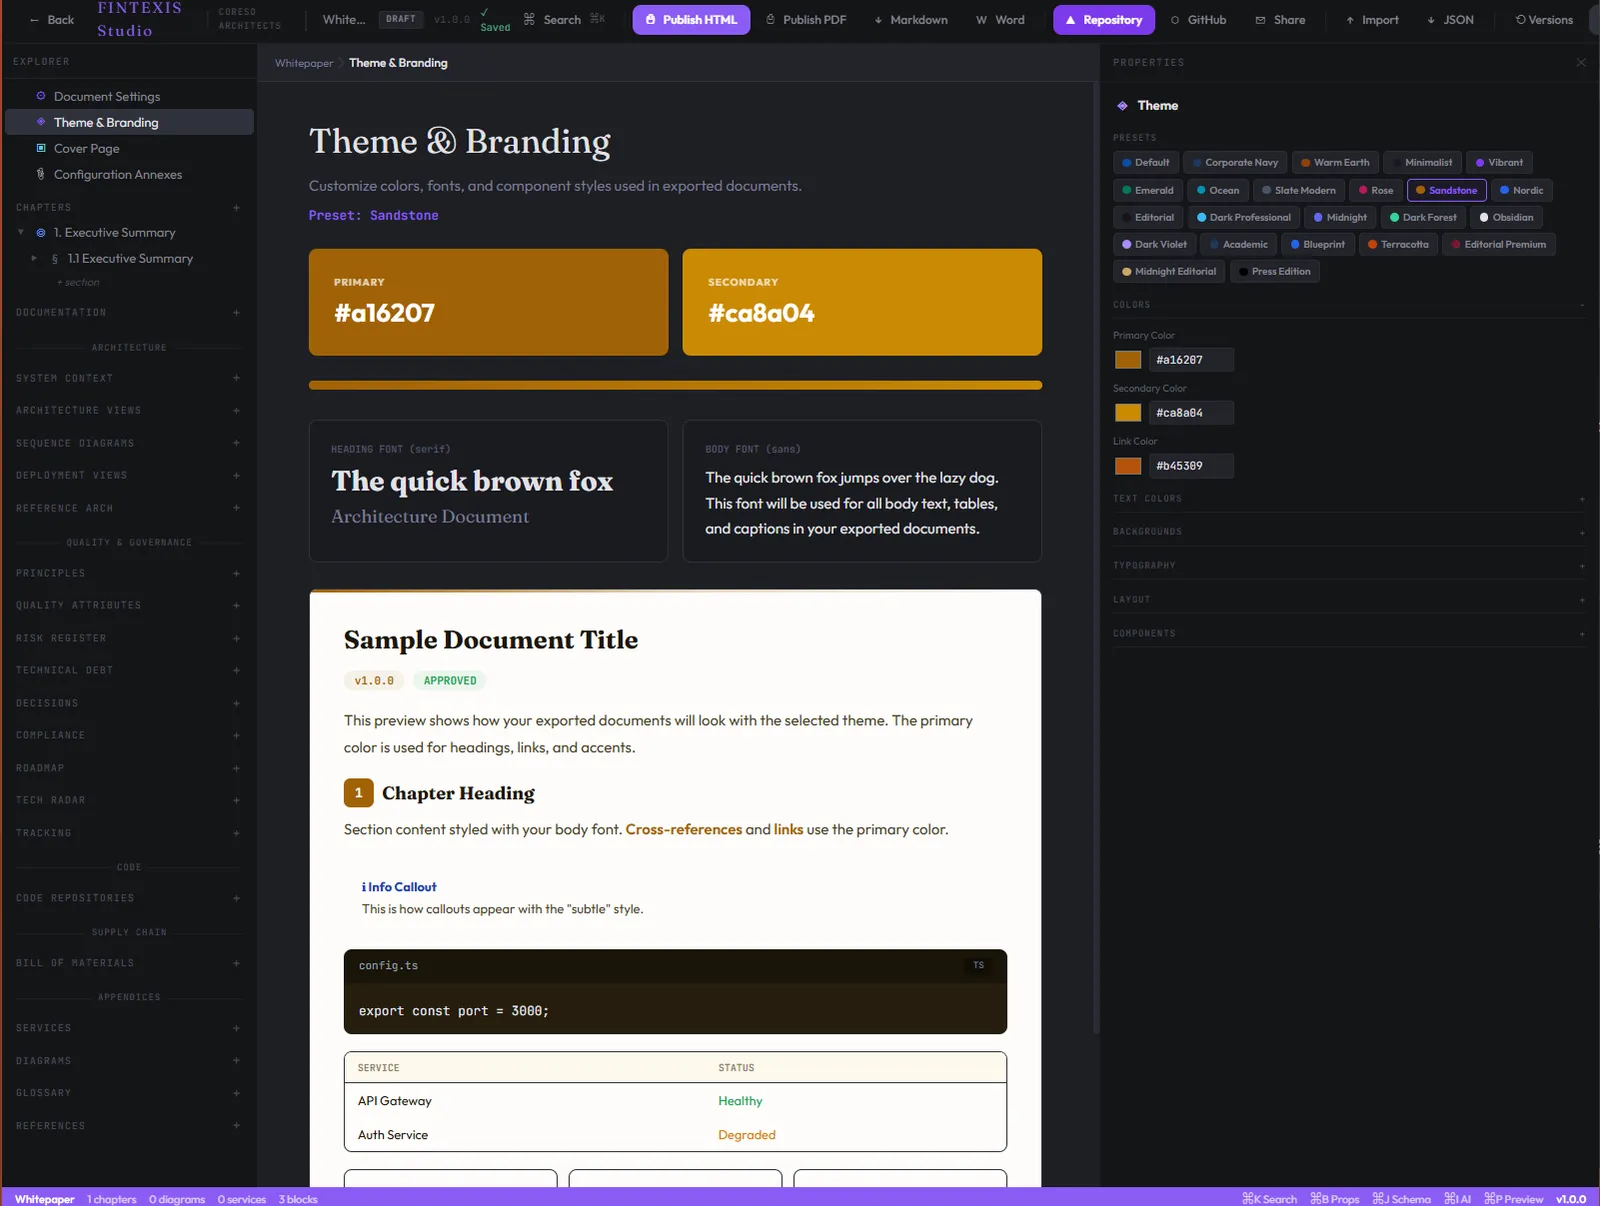The width and height of the screenshot is (1600, 1206).
Task: Add item to Technical Debt
Action: pyautogui.click(x=236, y=671)
